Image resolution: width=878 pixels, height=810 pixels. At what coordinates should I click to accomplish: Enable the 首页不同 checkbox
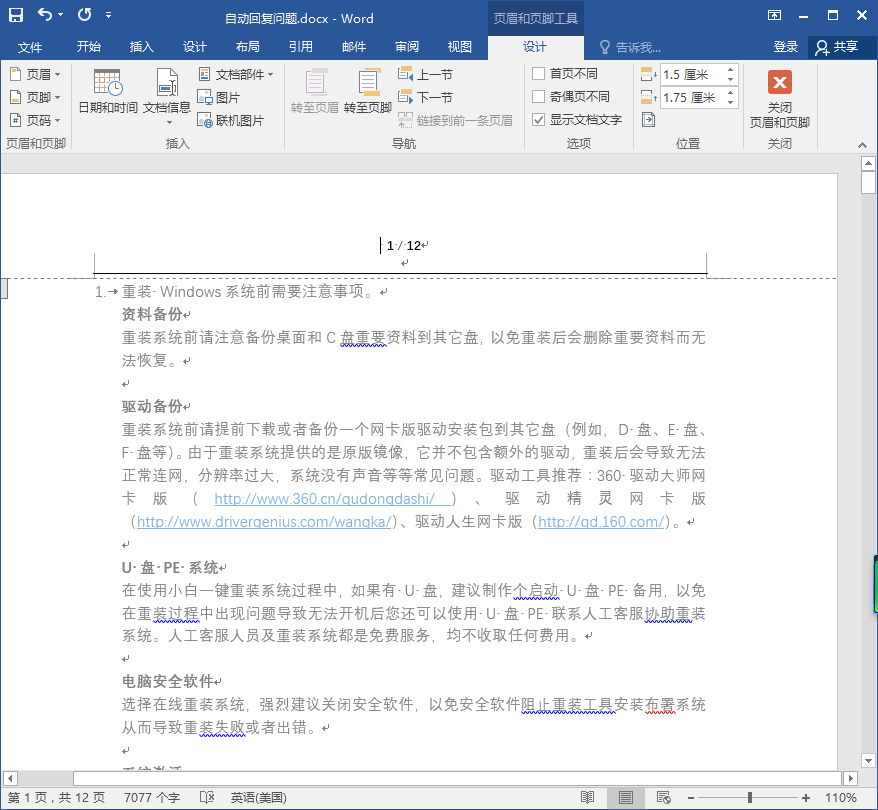coord(539,73)
